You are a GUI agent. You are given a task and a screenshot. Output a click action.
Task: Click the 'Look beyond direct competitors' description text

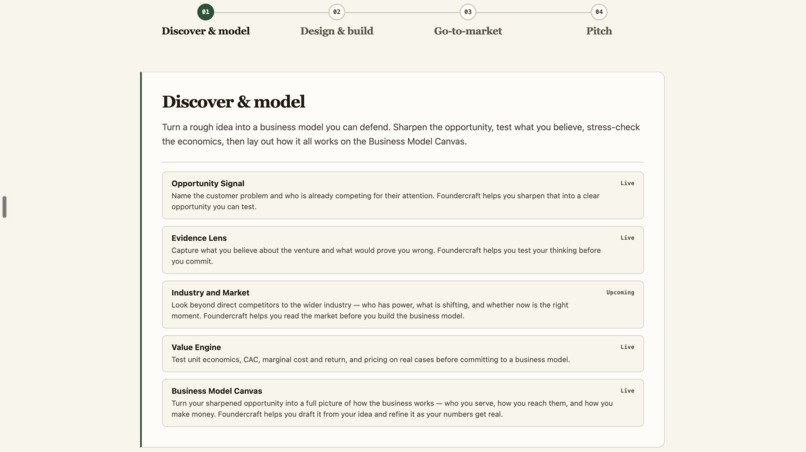coord(370,310)
